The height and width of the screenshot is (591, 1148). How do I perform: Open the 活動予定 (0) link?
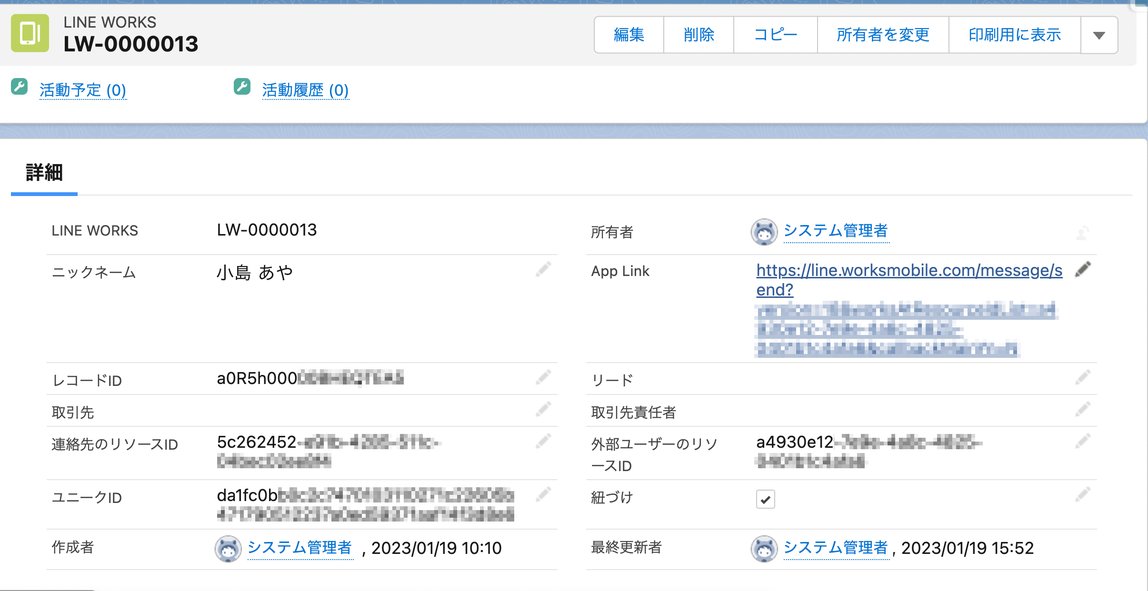tap(83, 91)
